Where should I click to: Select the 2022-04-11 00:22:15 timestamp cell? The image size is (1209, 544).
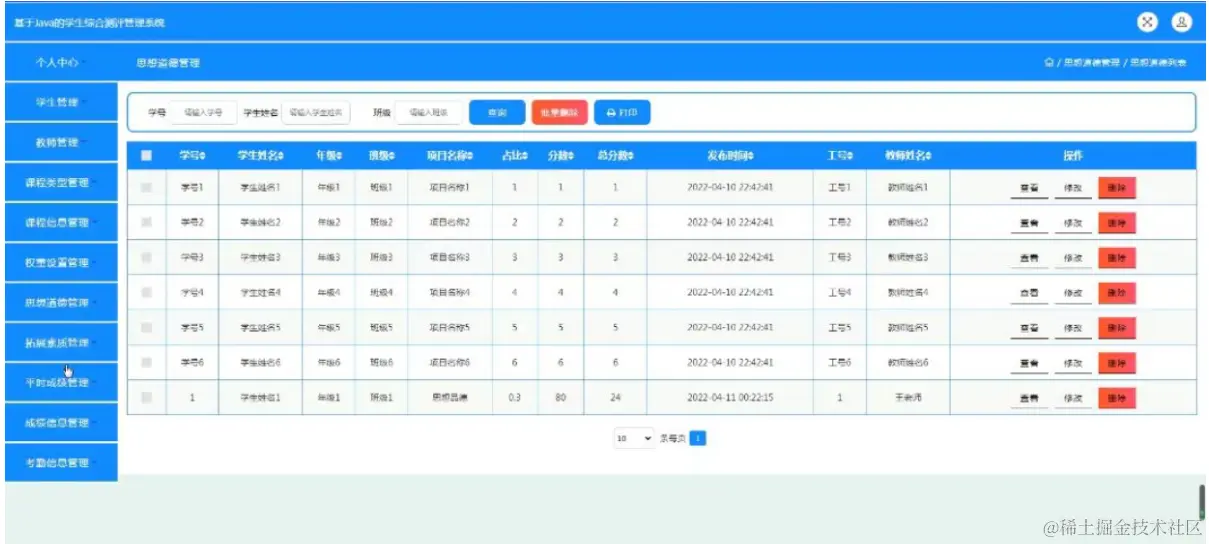tap(730, 398)
